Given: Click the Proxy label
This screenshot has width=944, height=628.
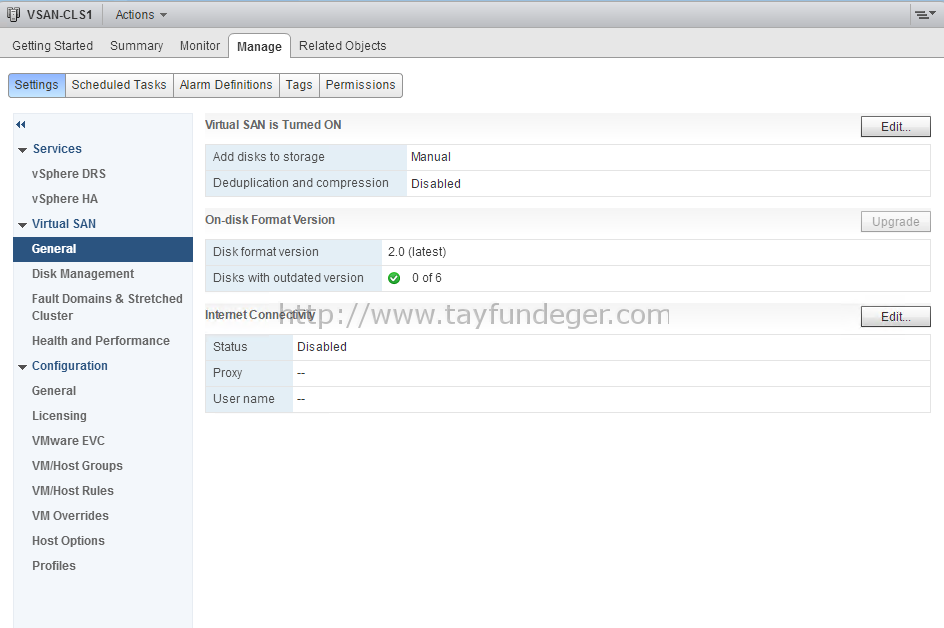Looking at the screenshot, I should 228,373.
